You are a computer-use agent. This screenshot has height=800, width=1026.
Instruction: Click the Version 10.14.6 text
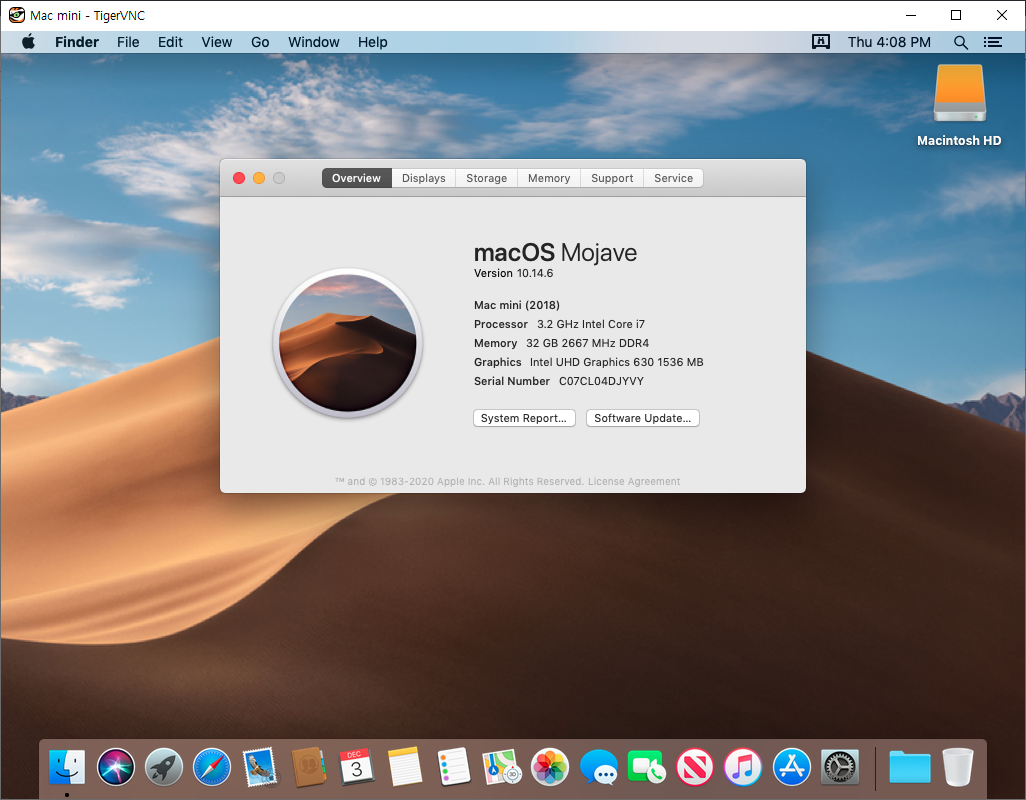514,273
